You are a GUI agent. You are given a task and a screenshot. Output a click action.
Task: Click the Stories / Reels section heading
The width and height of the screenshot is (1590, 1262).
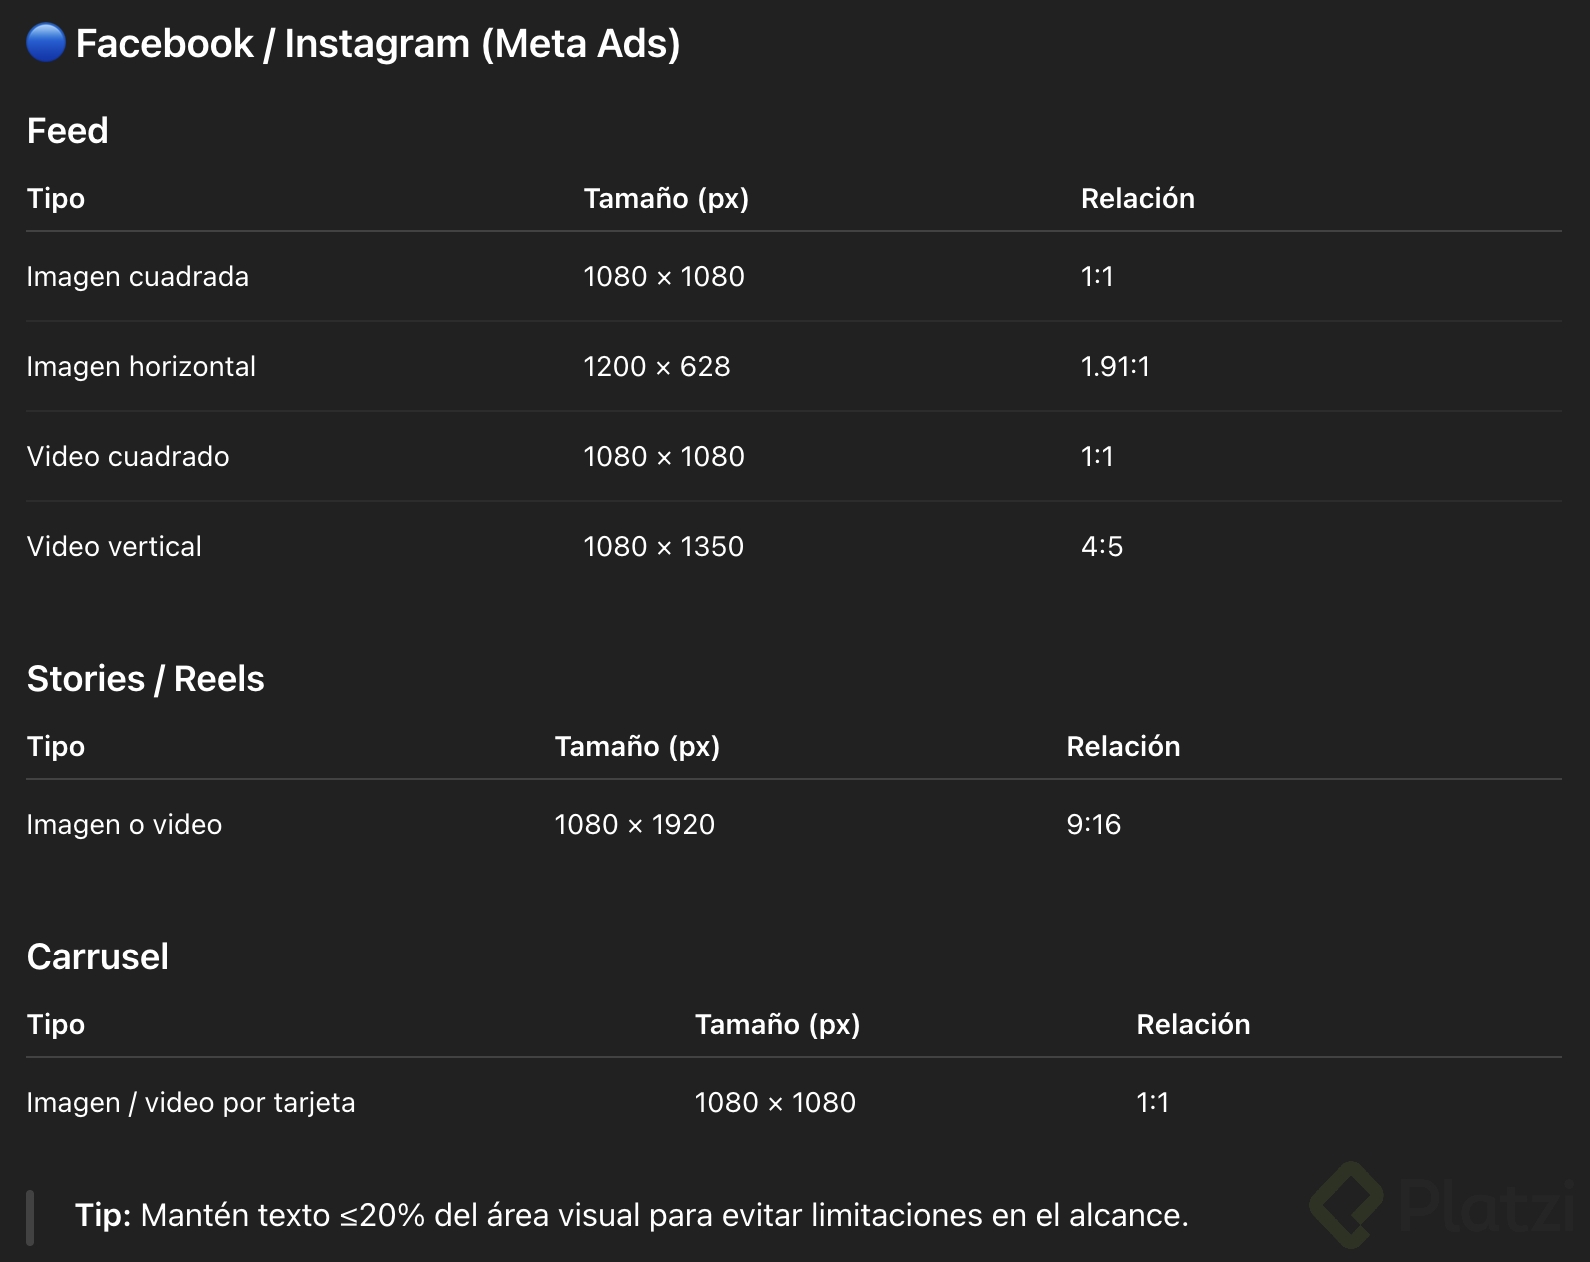tap(146, 679)
